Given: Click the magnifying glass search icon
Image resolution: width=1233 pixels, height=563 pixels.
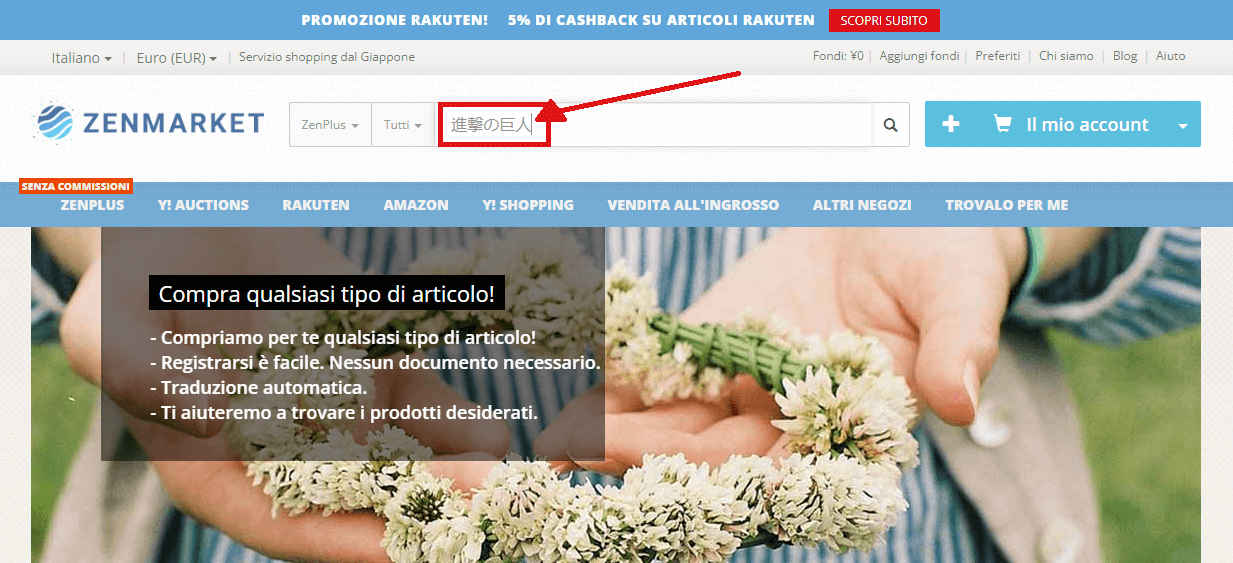Looking at the screenshot, I should click(890, 125).
